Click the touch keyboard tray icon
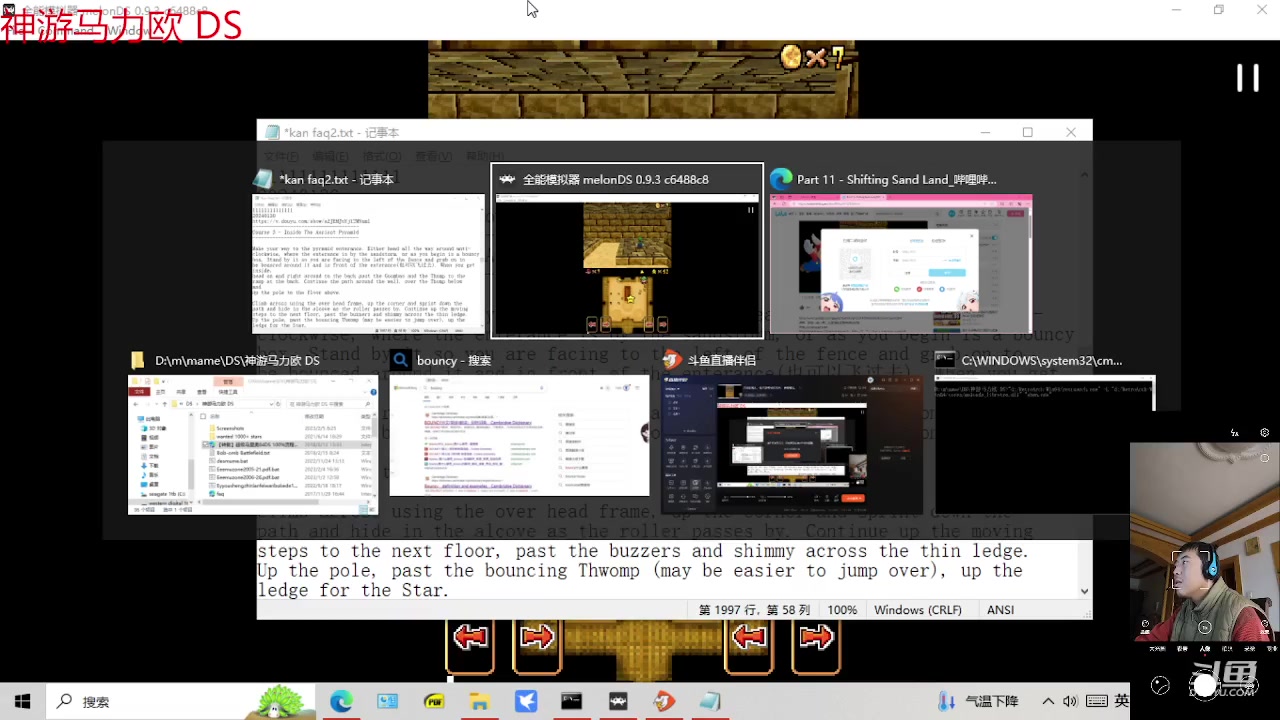 (1096, 701)
